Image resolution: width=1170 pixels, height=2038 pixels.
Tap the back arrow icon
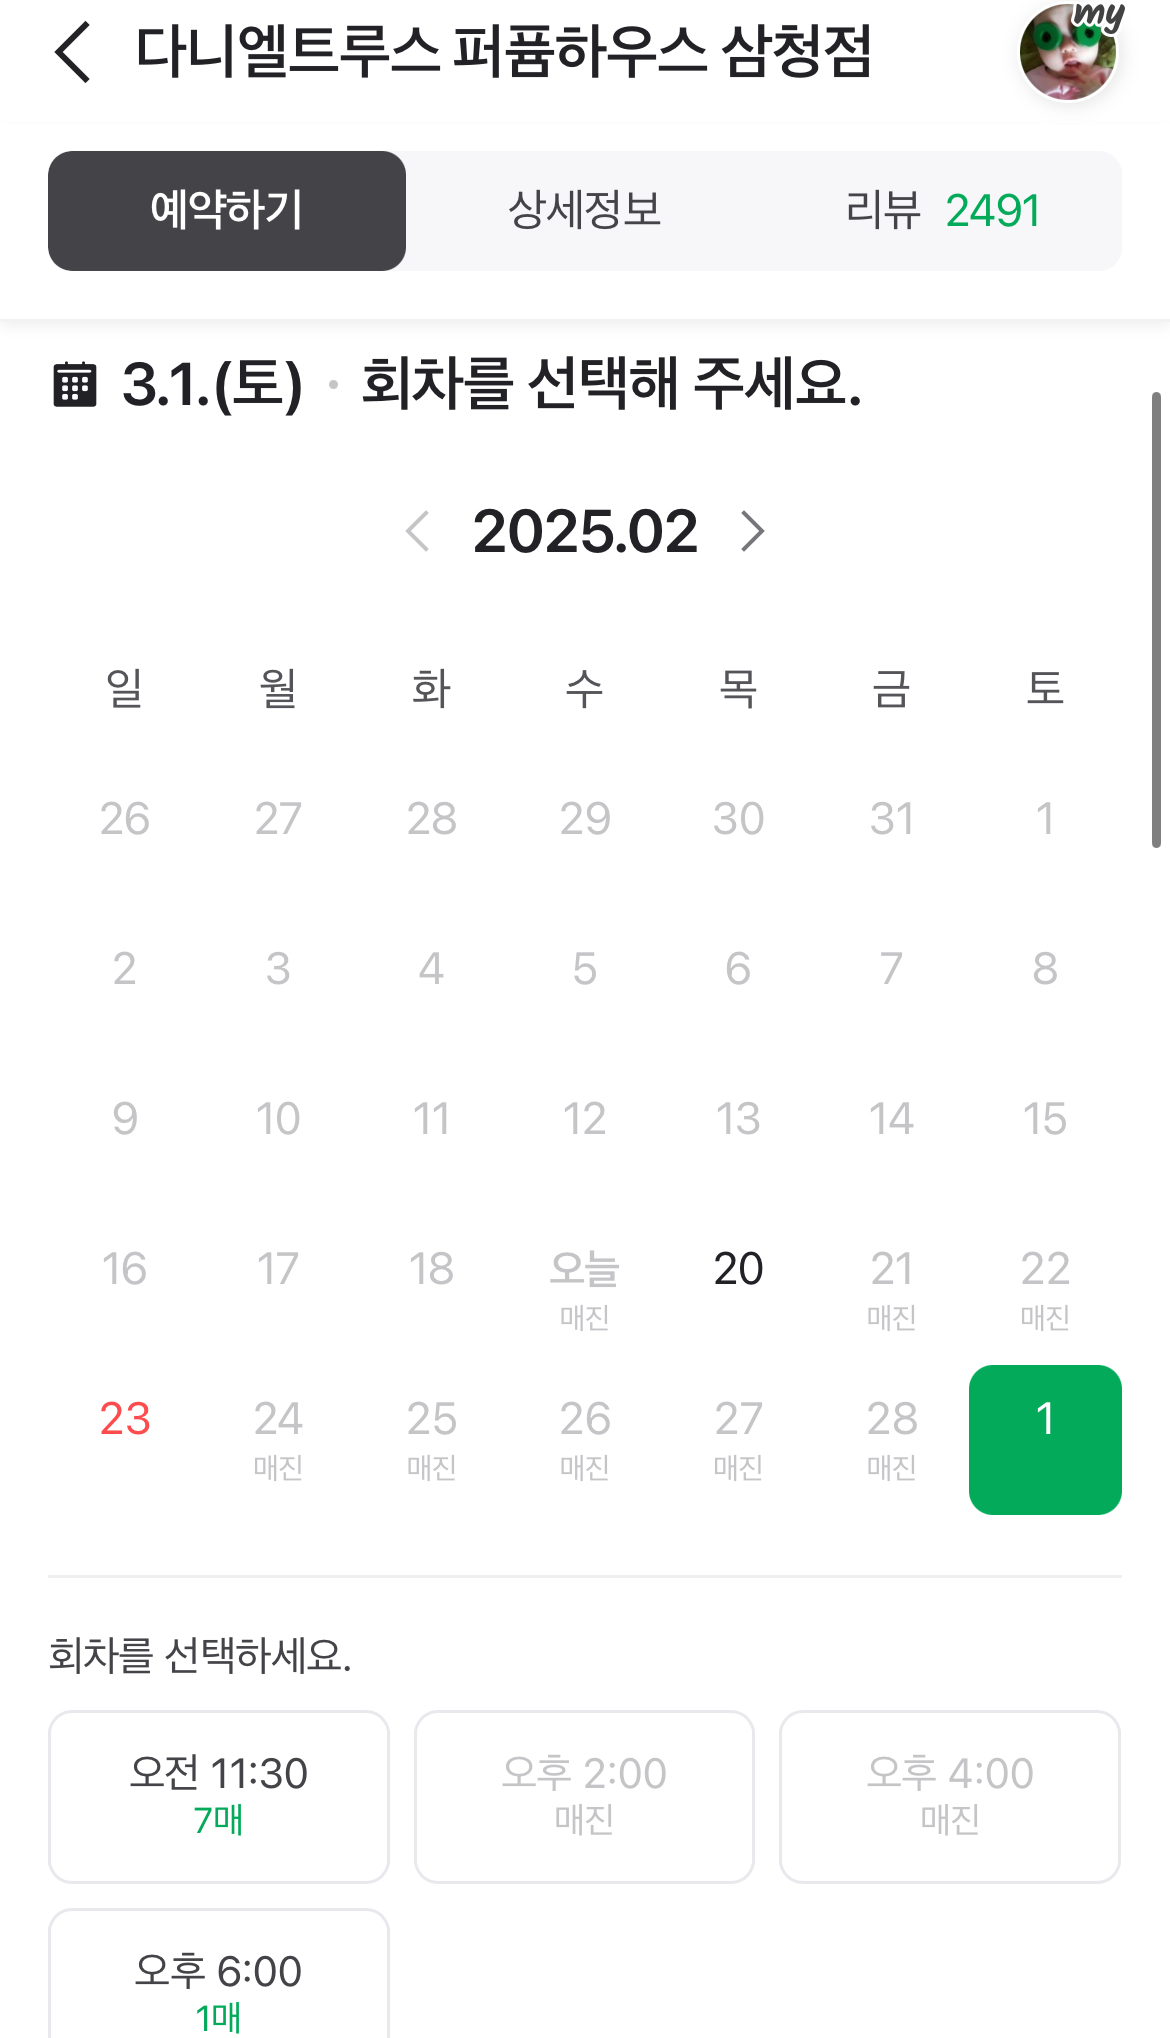pos(74,52)
